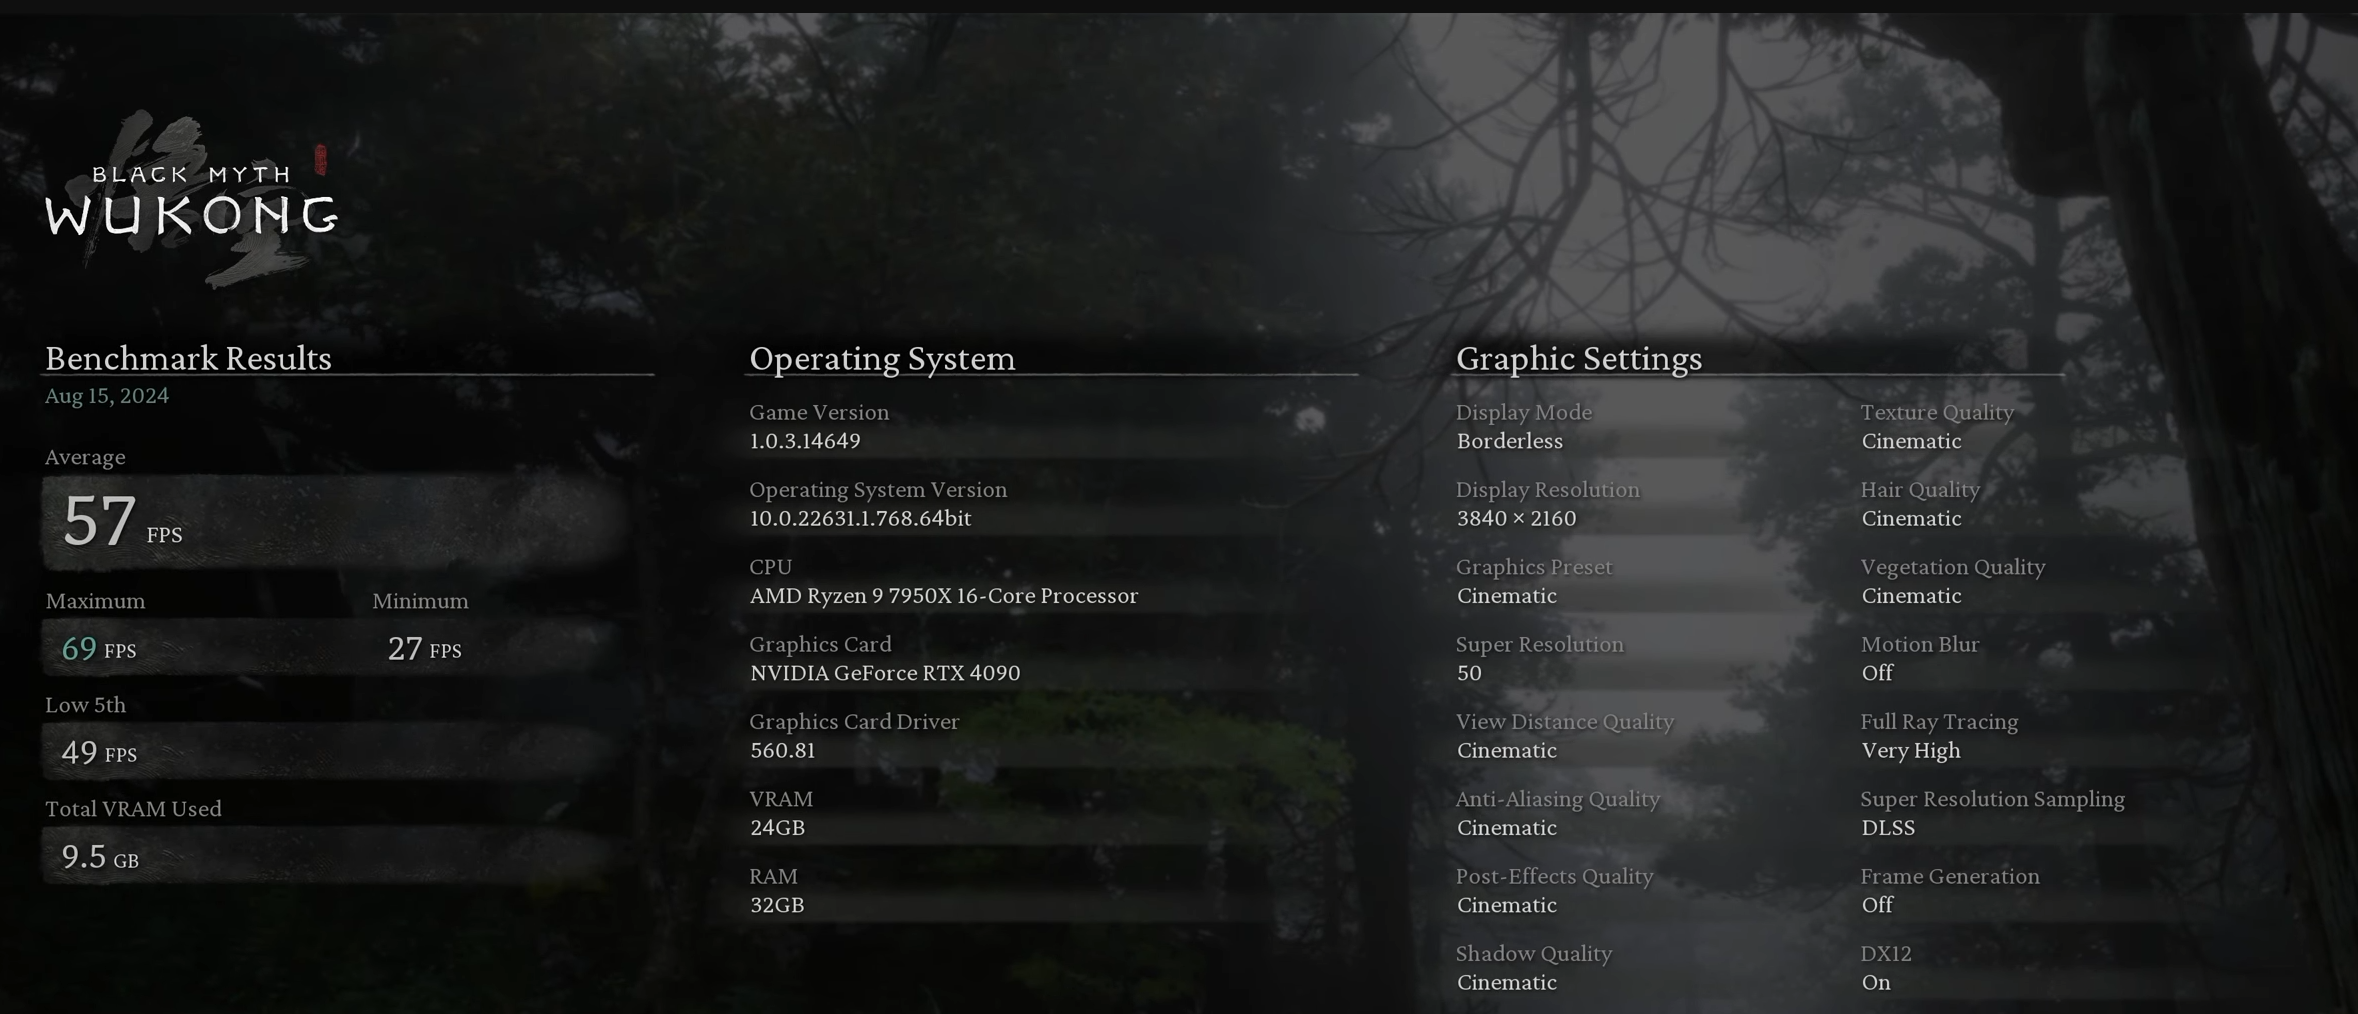The image size is (2358, 1014).
Task: Select the display mode value 'Borderless'
Action: coord(1509,441)
